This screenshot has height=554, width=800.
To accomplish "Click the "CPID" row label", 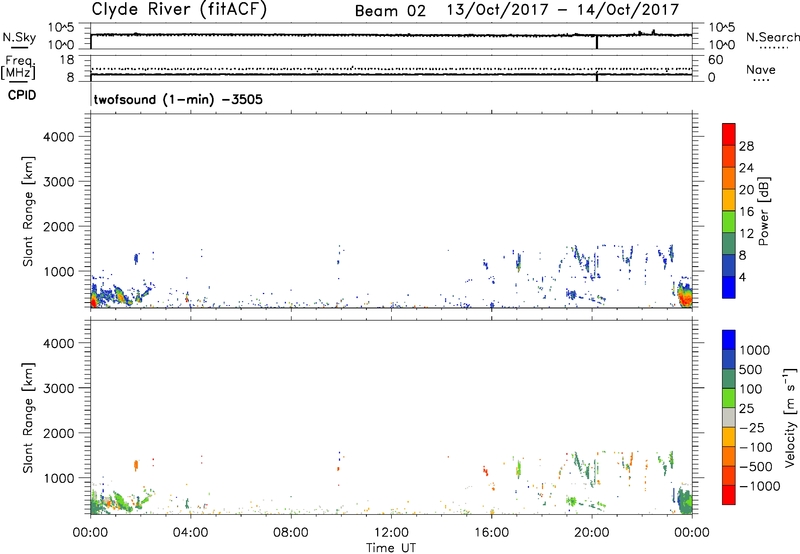I will (22, 95).
